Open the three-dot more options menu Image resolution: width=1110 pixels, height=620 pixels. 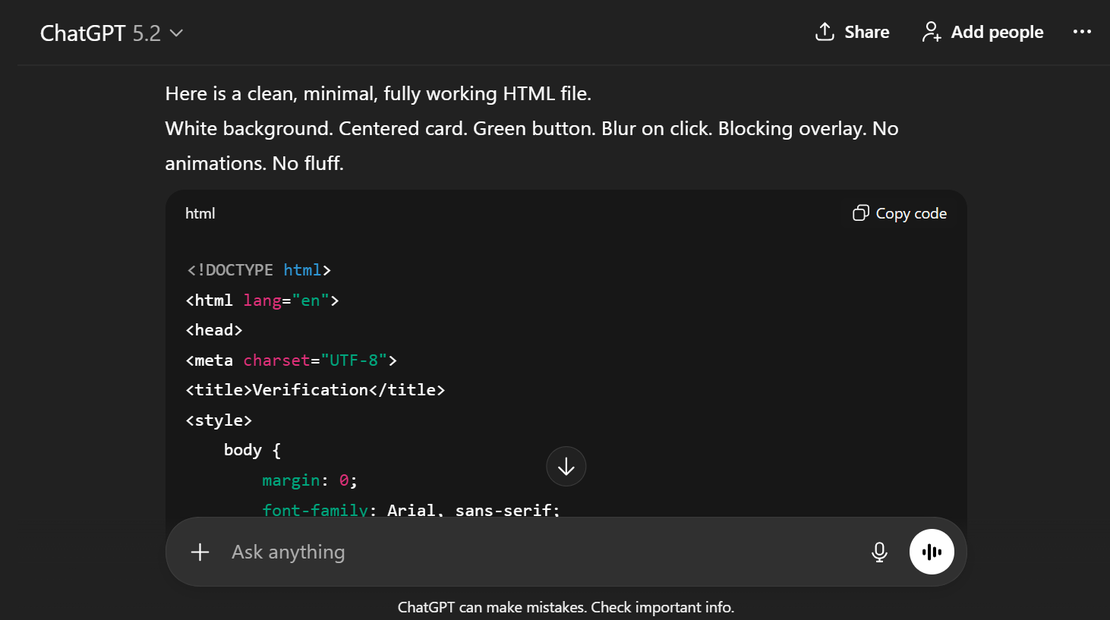[x=1082, y=32]
